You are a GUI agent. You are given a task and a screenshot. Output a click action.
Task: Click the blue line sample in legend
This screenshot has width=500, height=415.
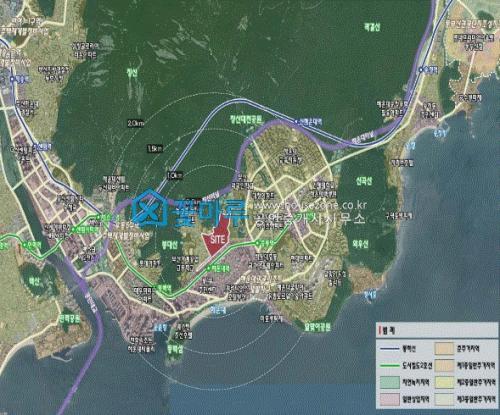coord(390,349)
